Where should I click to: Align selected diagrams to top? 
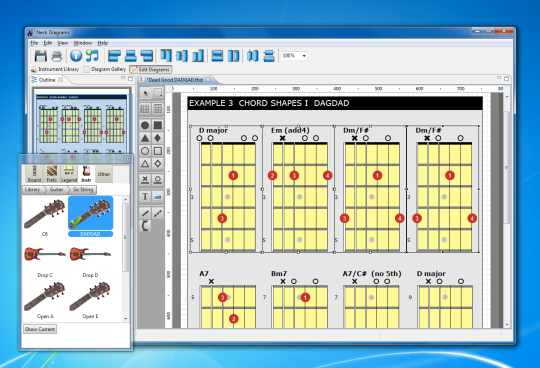point(166,55)
